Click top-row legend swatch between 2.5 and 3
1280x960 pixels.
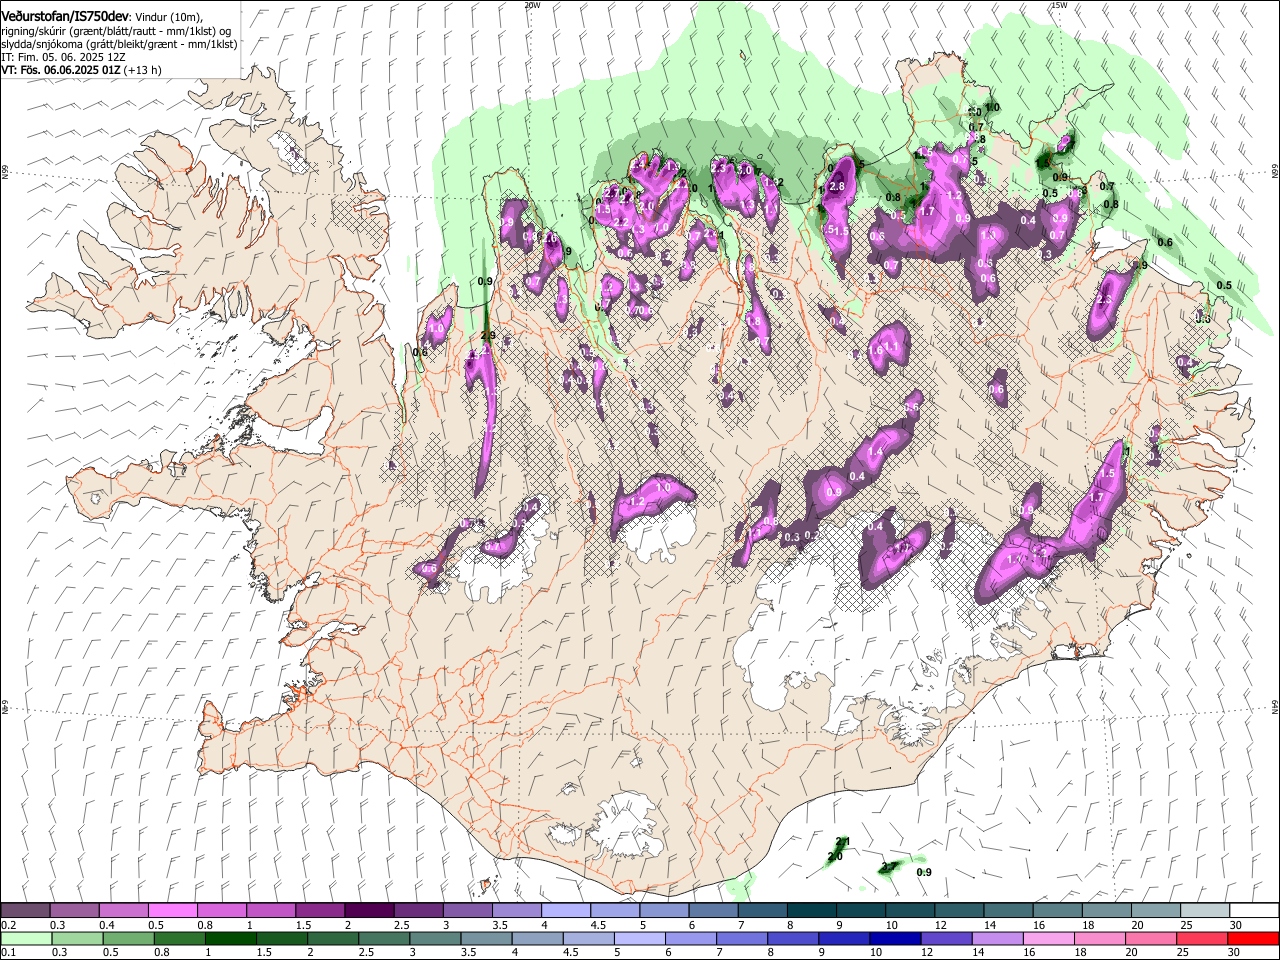coord(418,911)
